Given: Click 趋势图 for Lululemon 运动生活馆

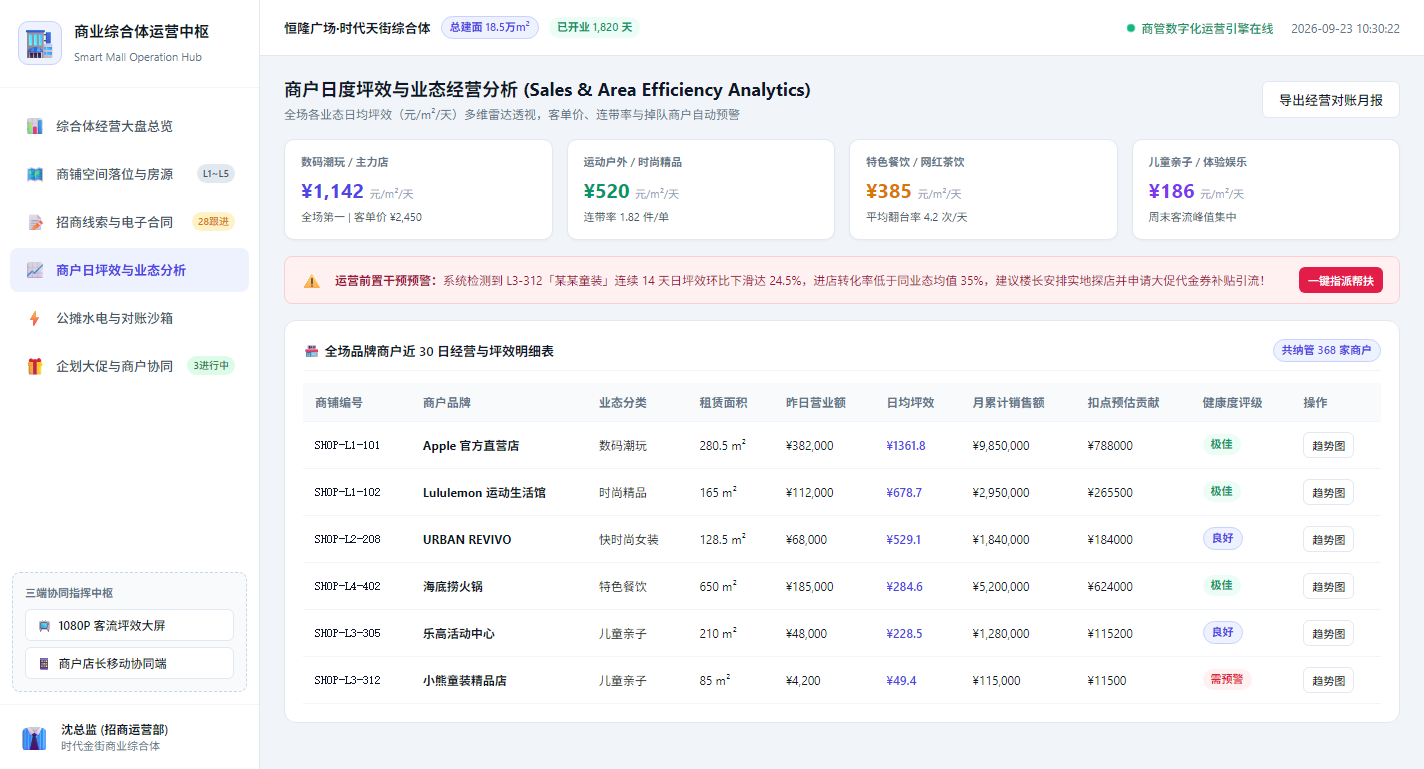Looking at the screenshot, I should [x=1328, y=492].
